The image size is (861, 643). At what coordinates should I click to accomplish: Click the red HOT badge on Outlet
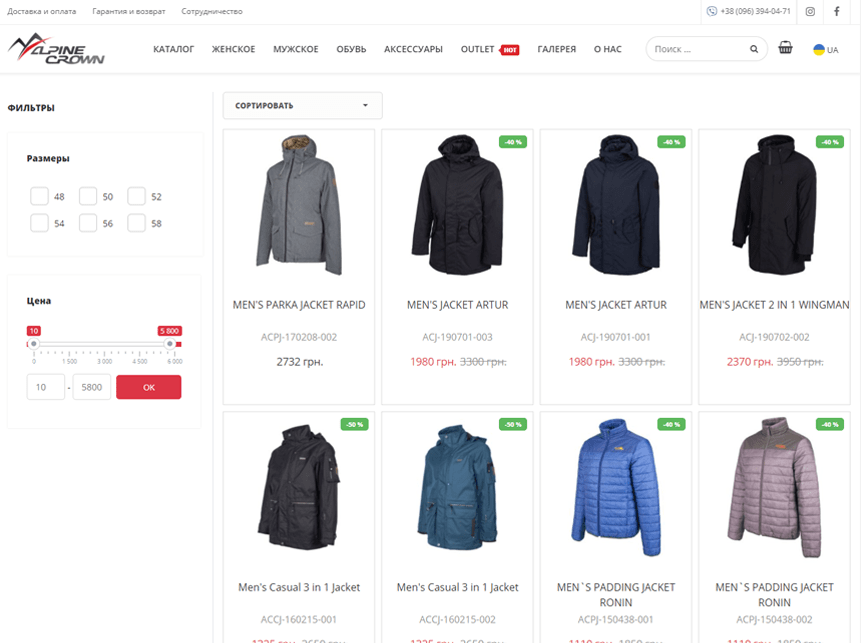[x=510, y=50]
